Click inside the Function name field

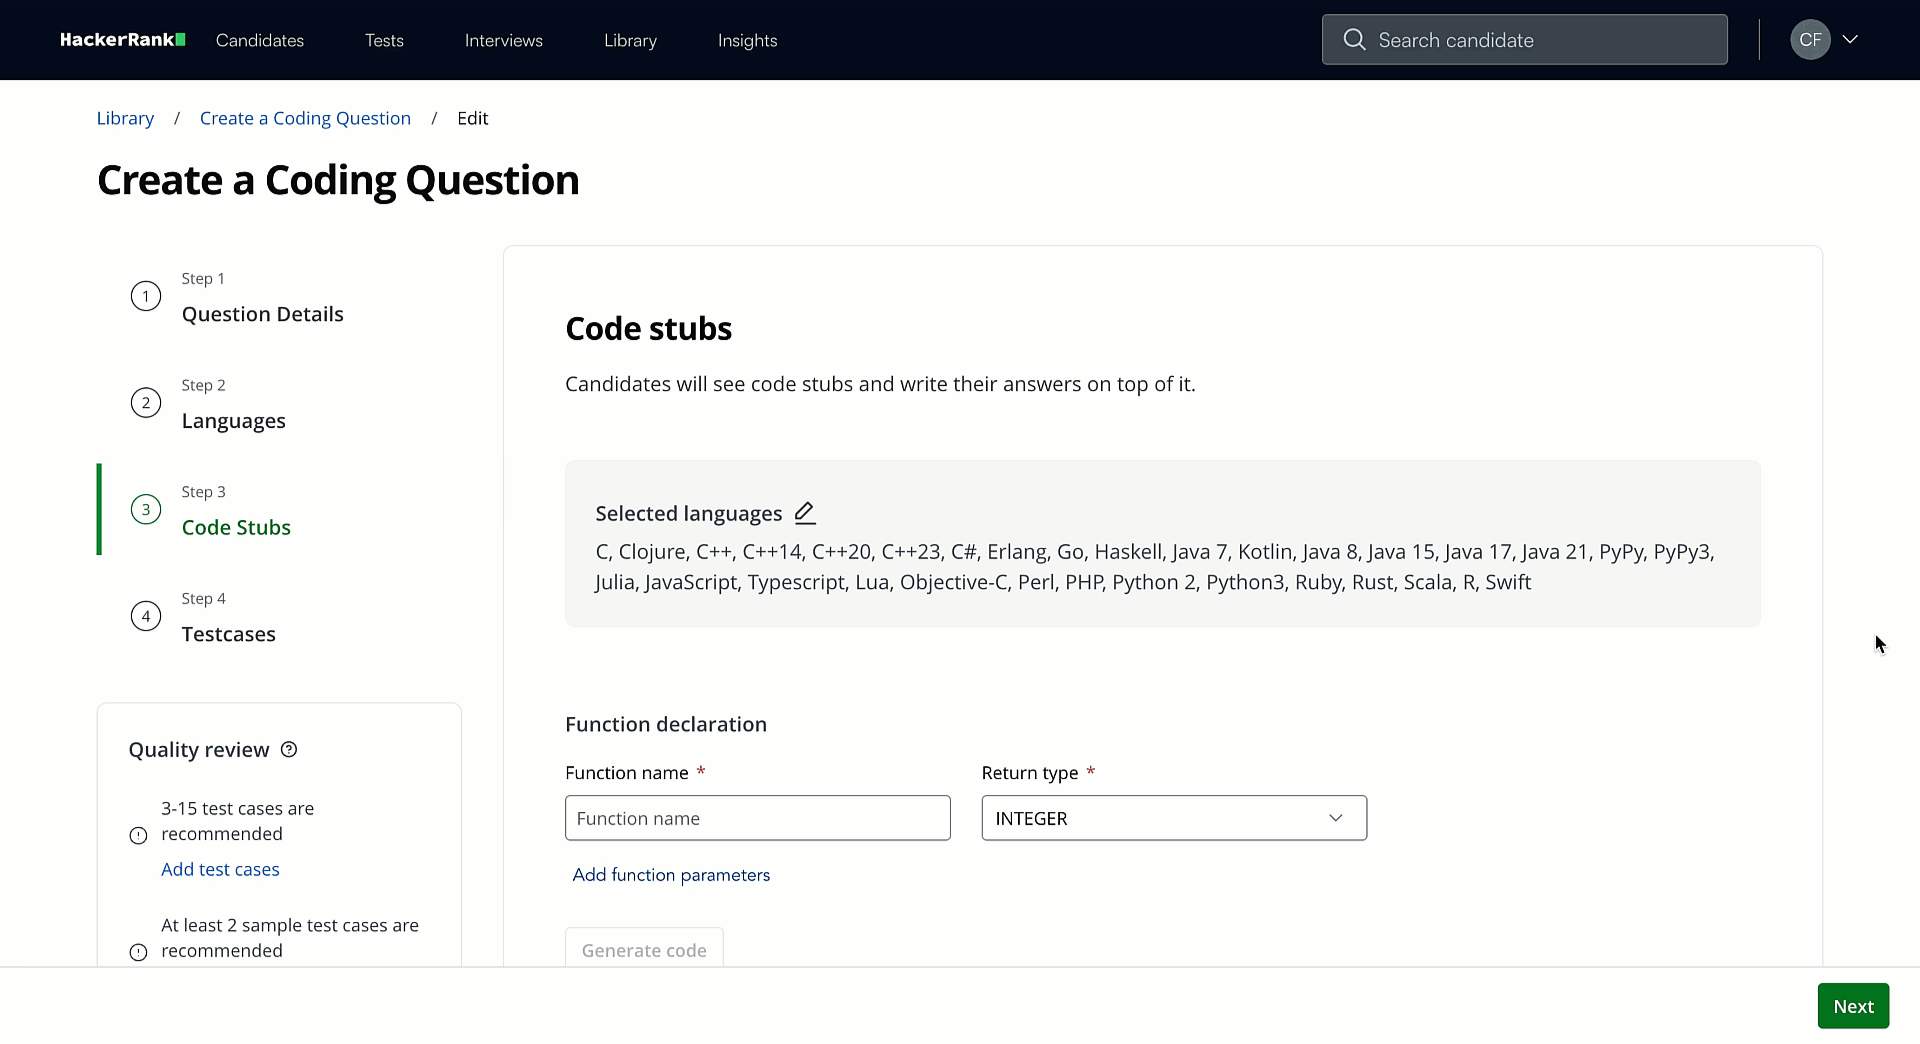pos(757,818)
